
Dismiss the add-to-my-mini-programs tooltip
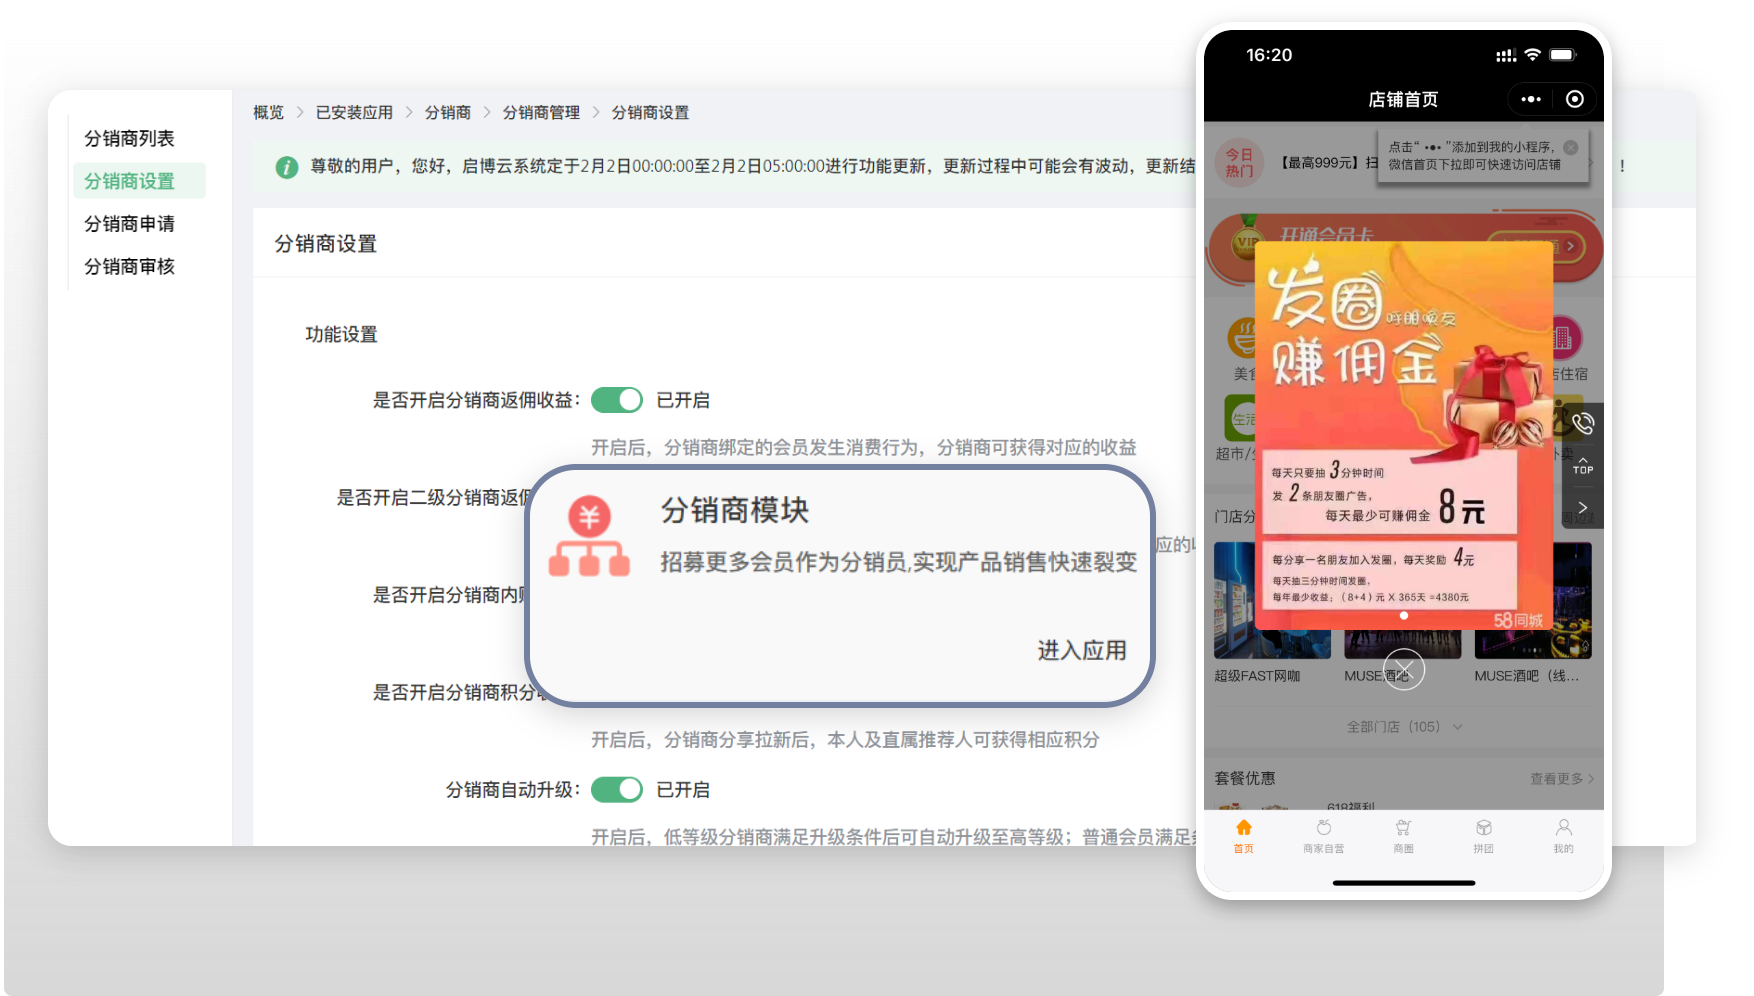tap(1570, 147)
